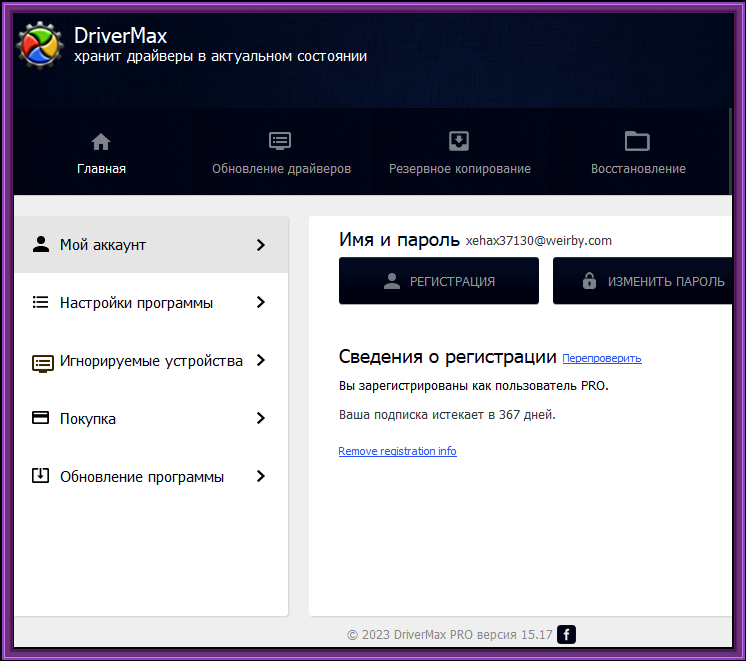
Task: Click the monitor icon beside Игнорируемые устройства
Action: [43, 364]
